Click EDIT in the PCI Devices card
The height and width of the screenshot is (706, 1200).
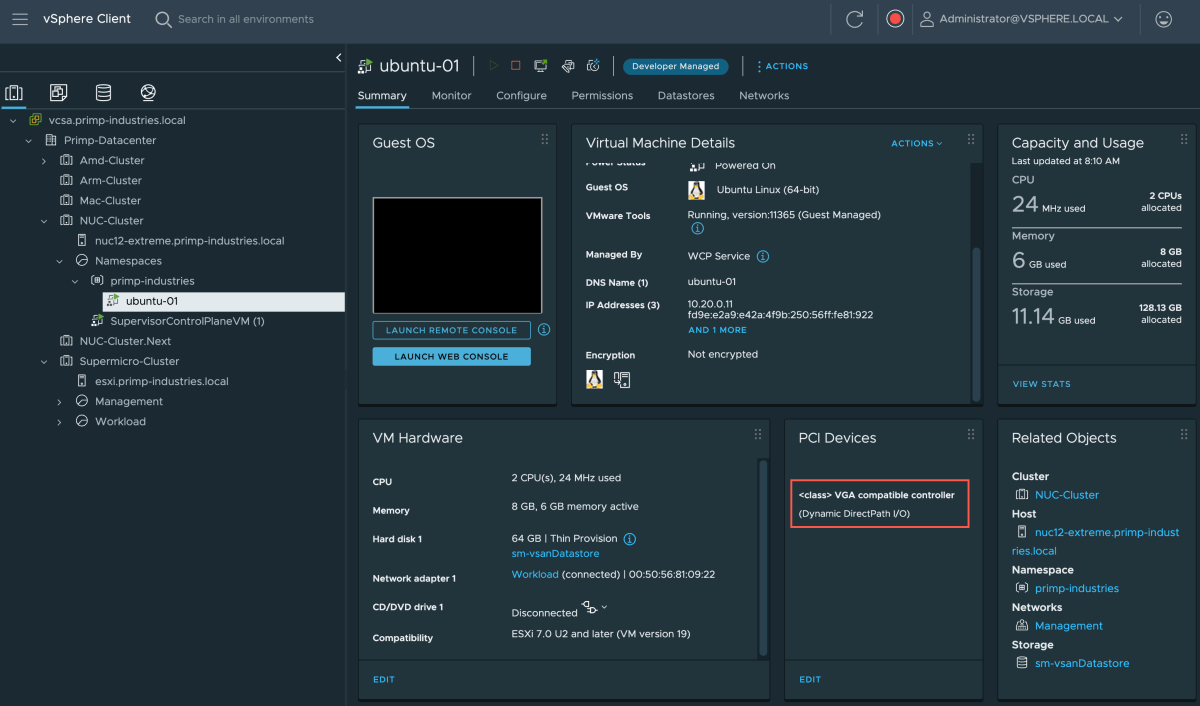coord(810,680)
